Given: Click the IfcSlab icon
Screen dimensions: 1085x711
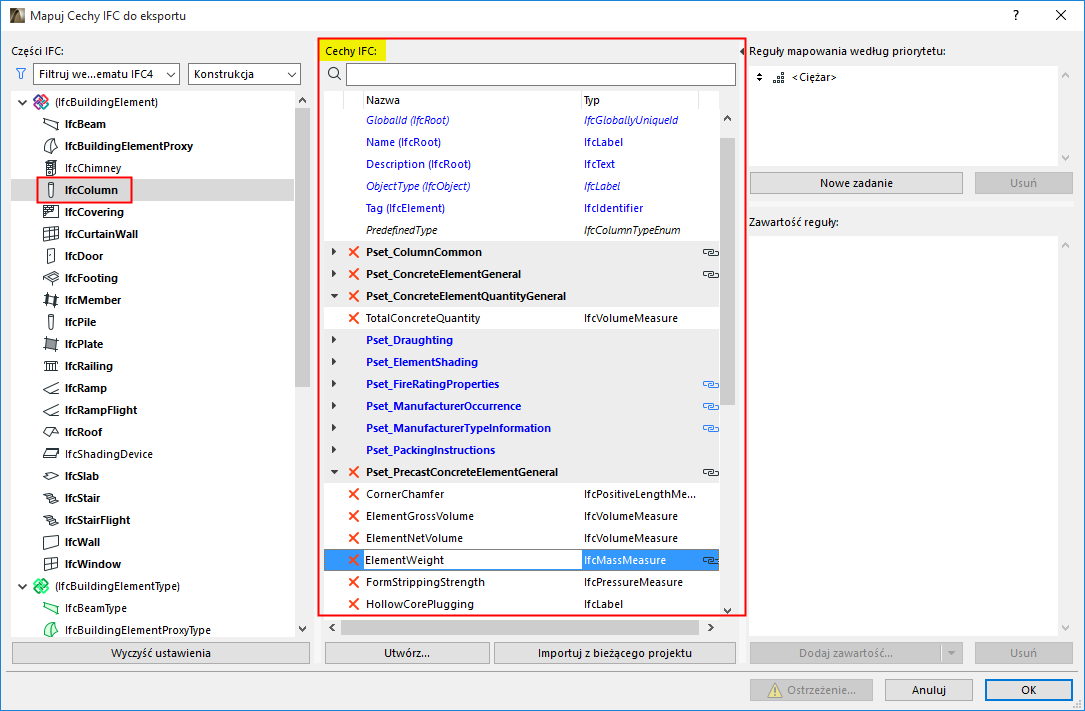Looking at the screenshot, I should click(x=51, y=476).
